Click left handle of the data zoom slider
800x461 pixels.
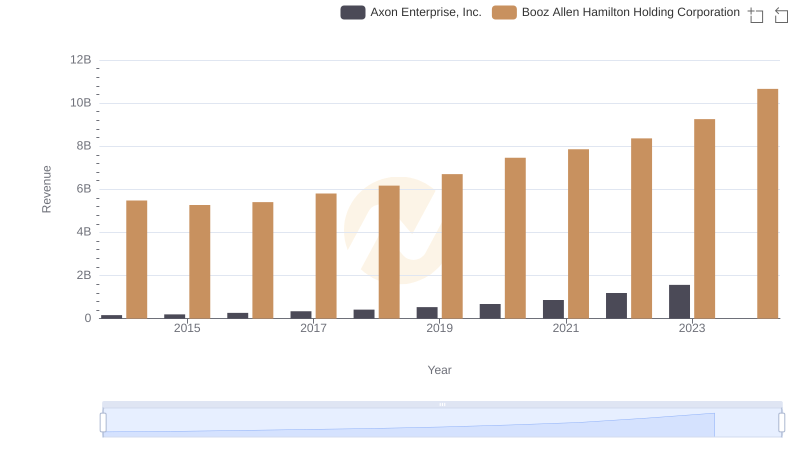pos(103,423)
